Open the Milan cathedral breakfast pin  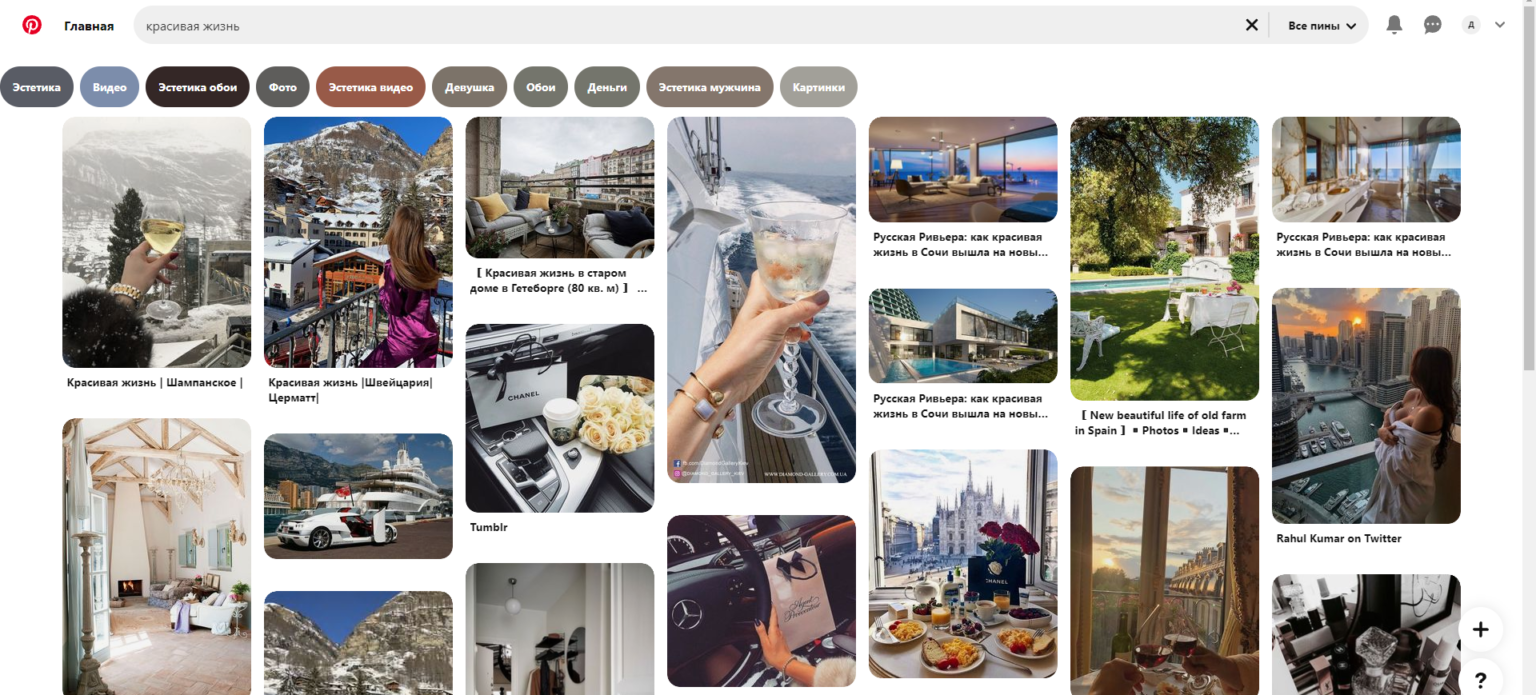pyautogui.click(x=963, y=564)
